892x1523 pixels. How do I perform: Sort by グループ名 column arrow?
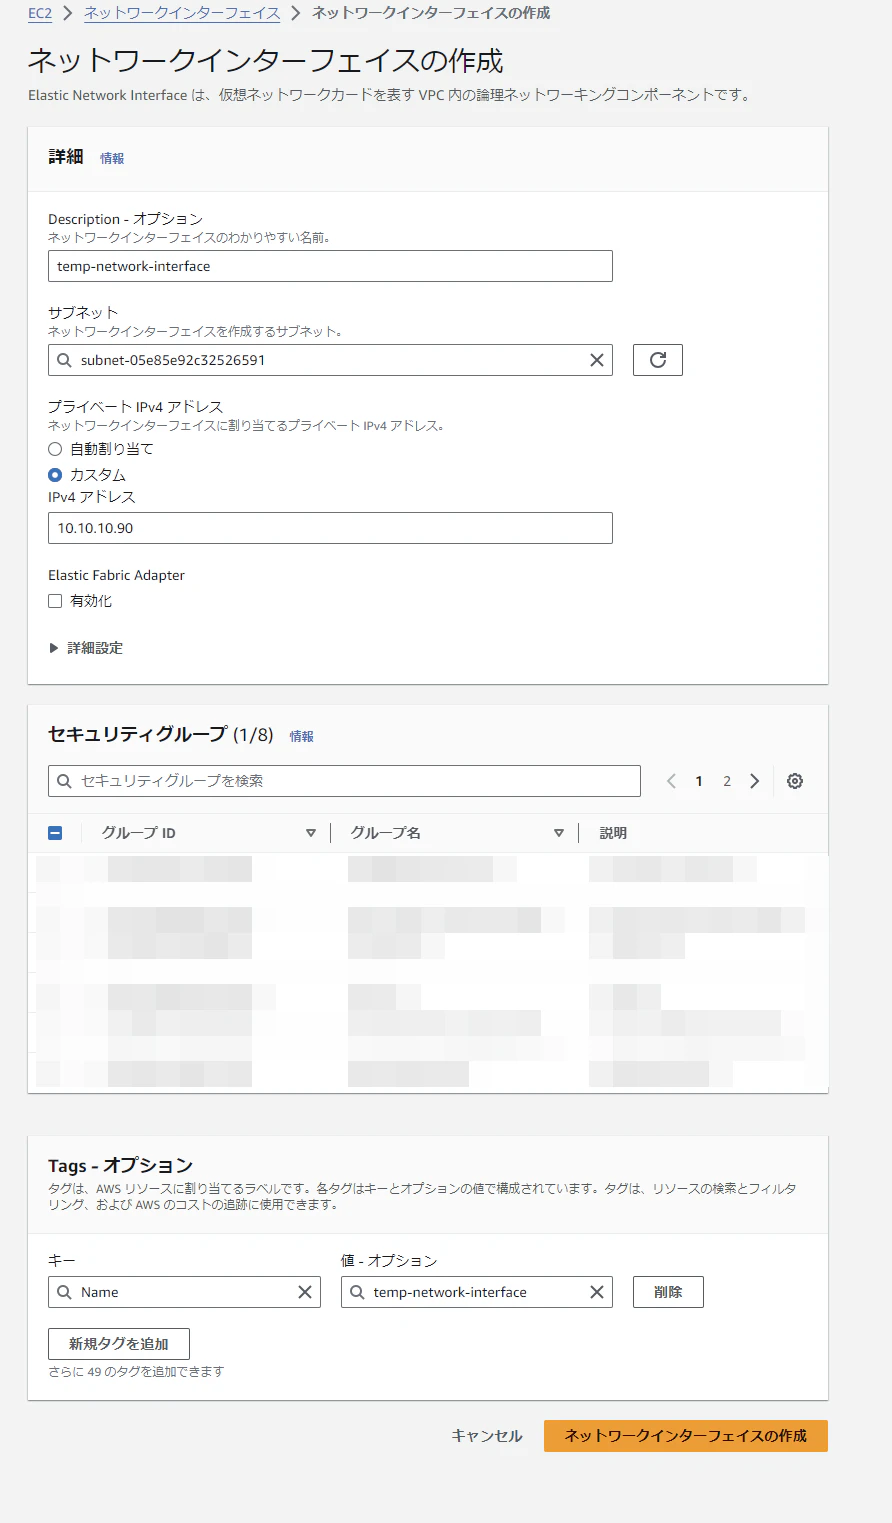click(559, 833)
